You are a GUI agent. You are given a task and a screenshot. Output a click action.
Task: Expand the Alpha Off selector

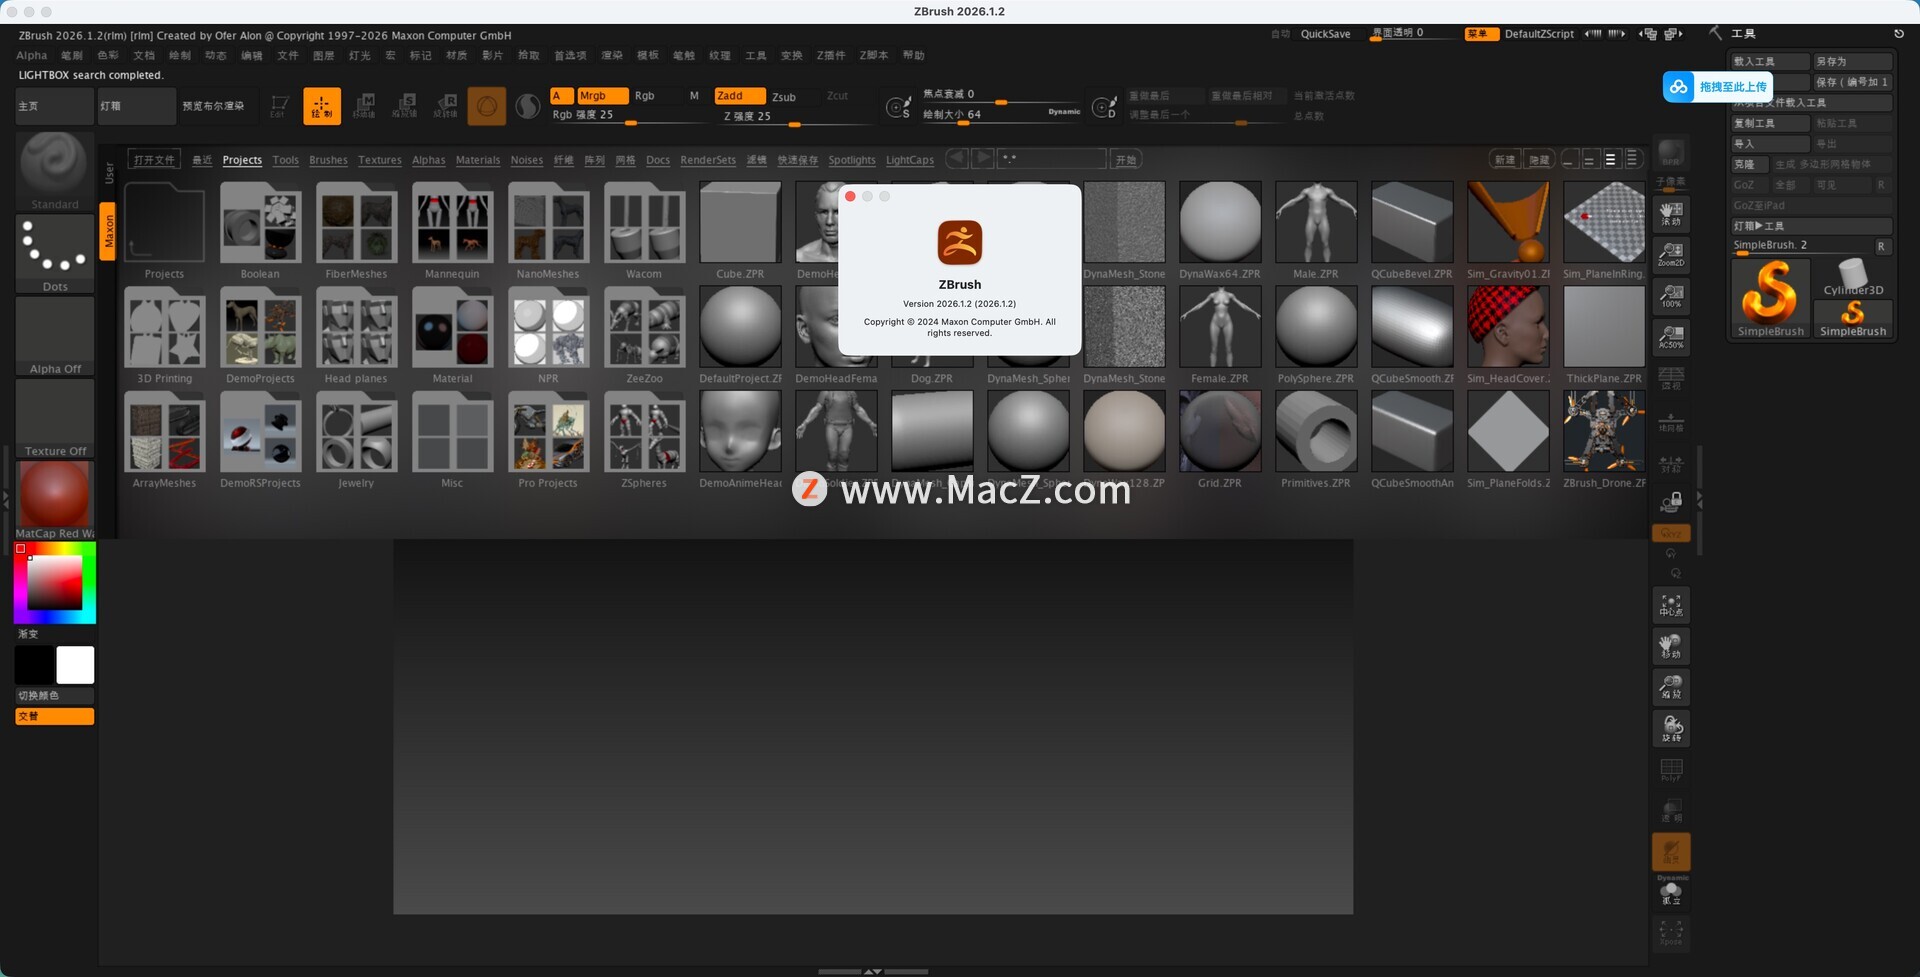click(x=54, y=333)
